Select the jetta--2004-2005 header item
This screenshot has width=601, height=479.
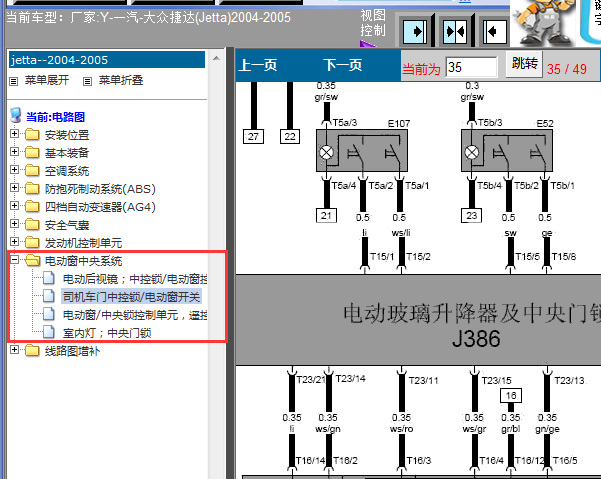click(x=107, y=60)
